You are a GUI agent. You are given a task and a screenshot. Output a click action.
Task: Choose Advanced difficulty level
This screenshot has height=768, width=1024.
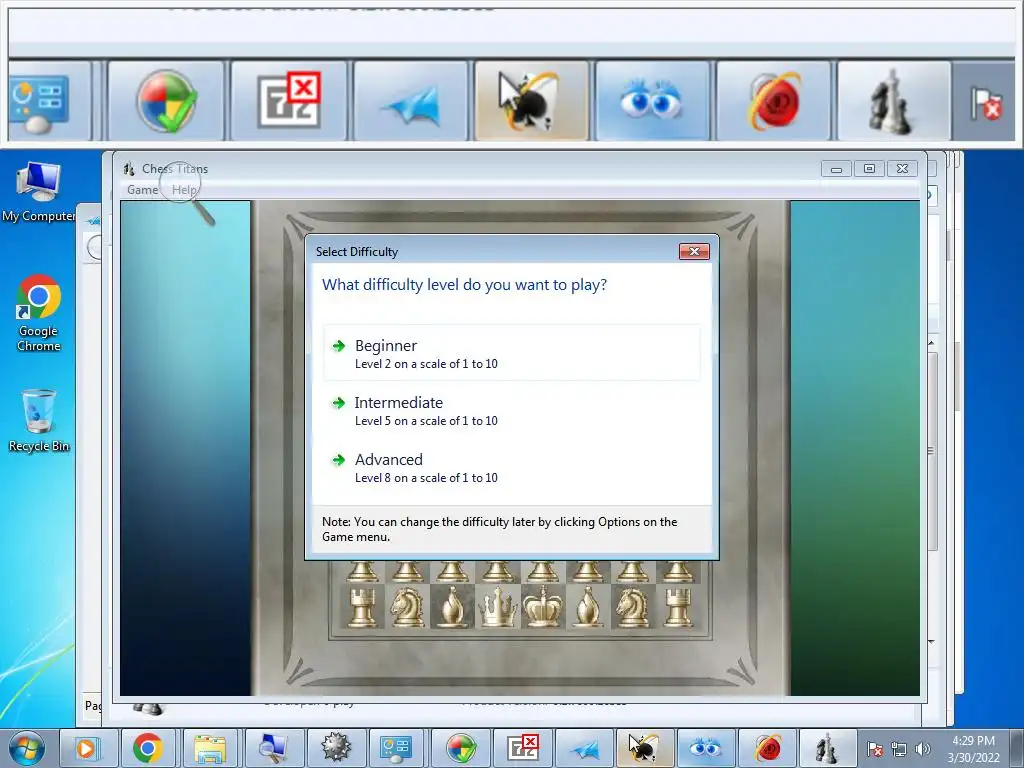(511, 467)
